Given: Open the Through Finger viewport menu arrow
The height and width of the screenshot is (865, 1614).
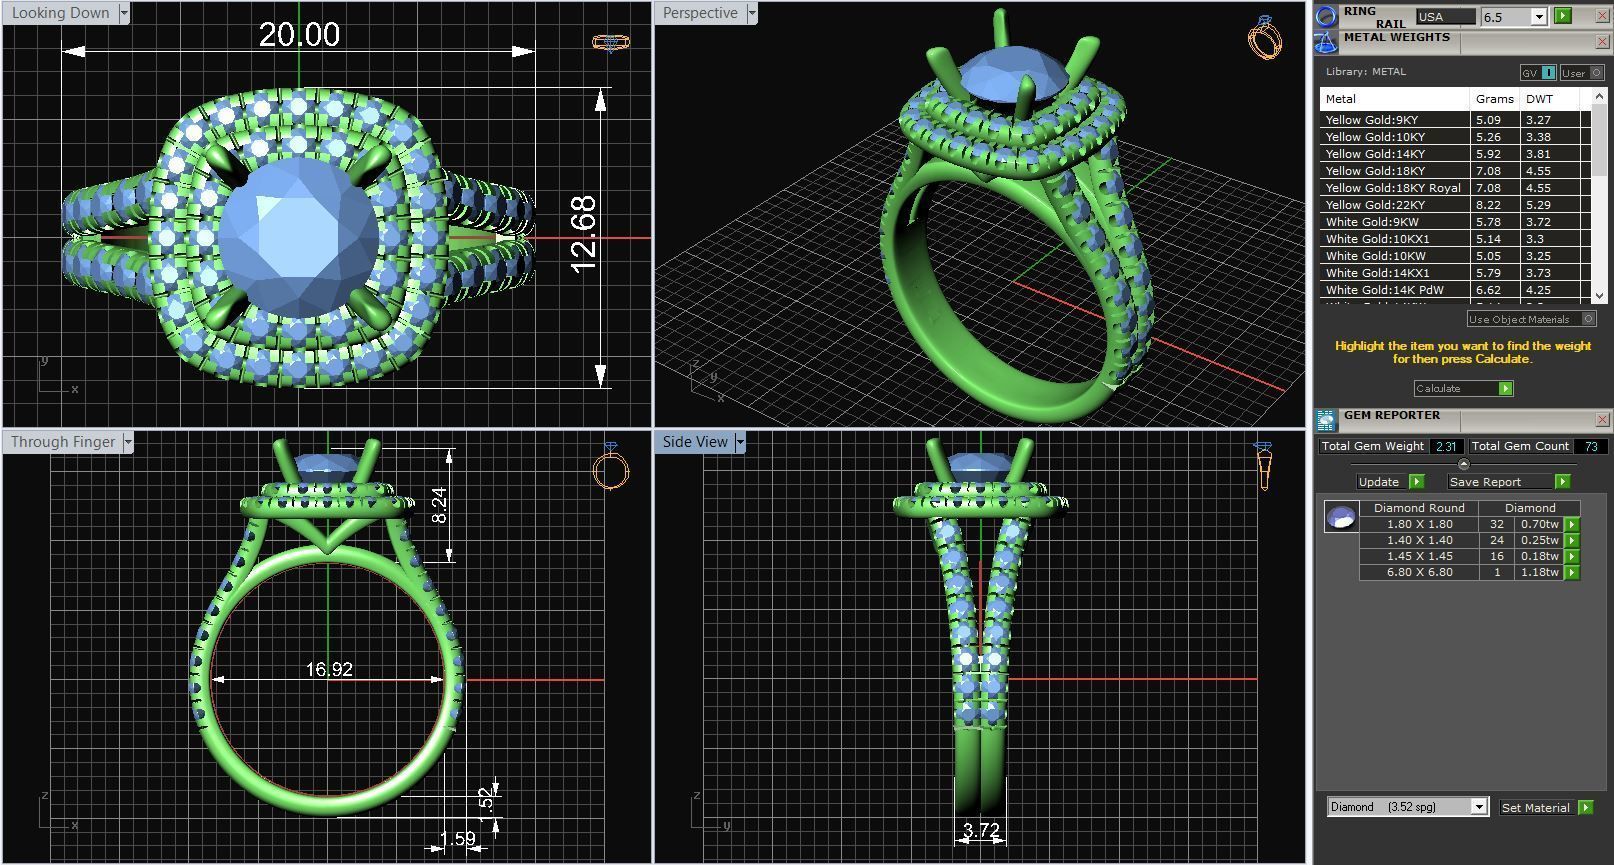Looking at the screenshot, I should [x=128, y=442].
